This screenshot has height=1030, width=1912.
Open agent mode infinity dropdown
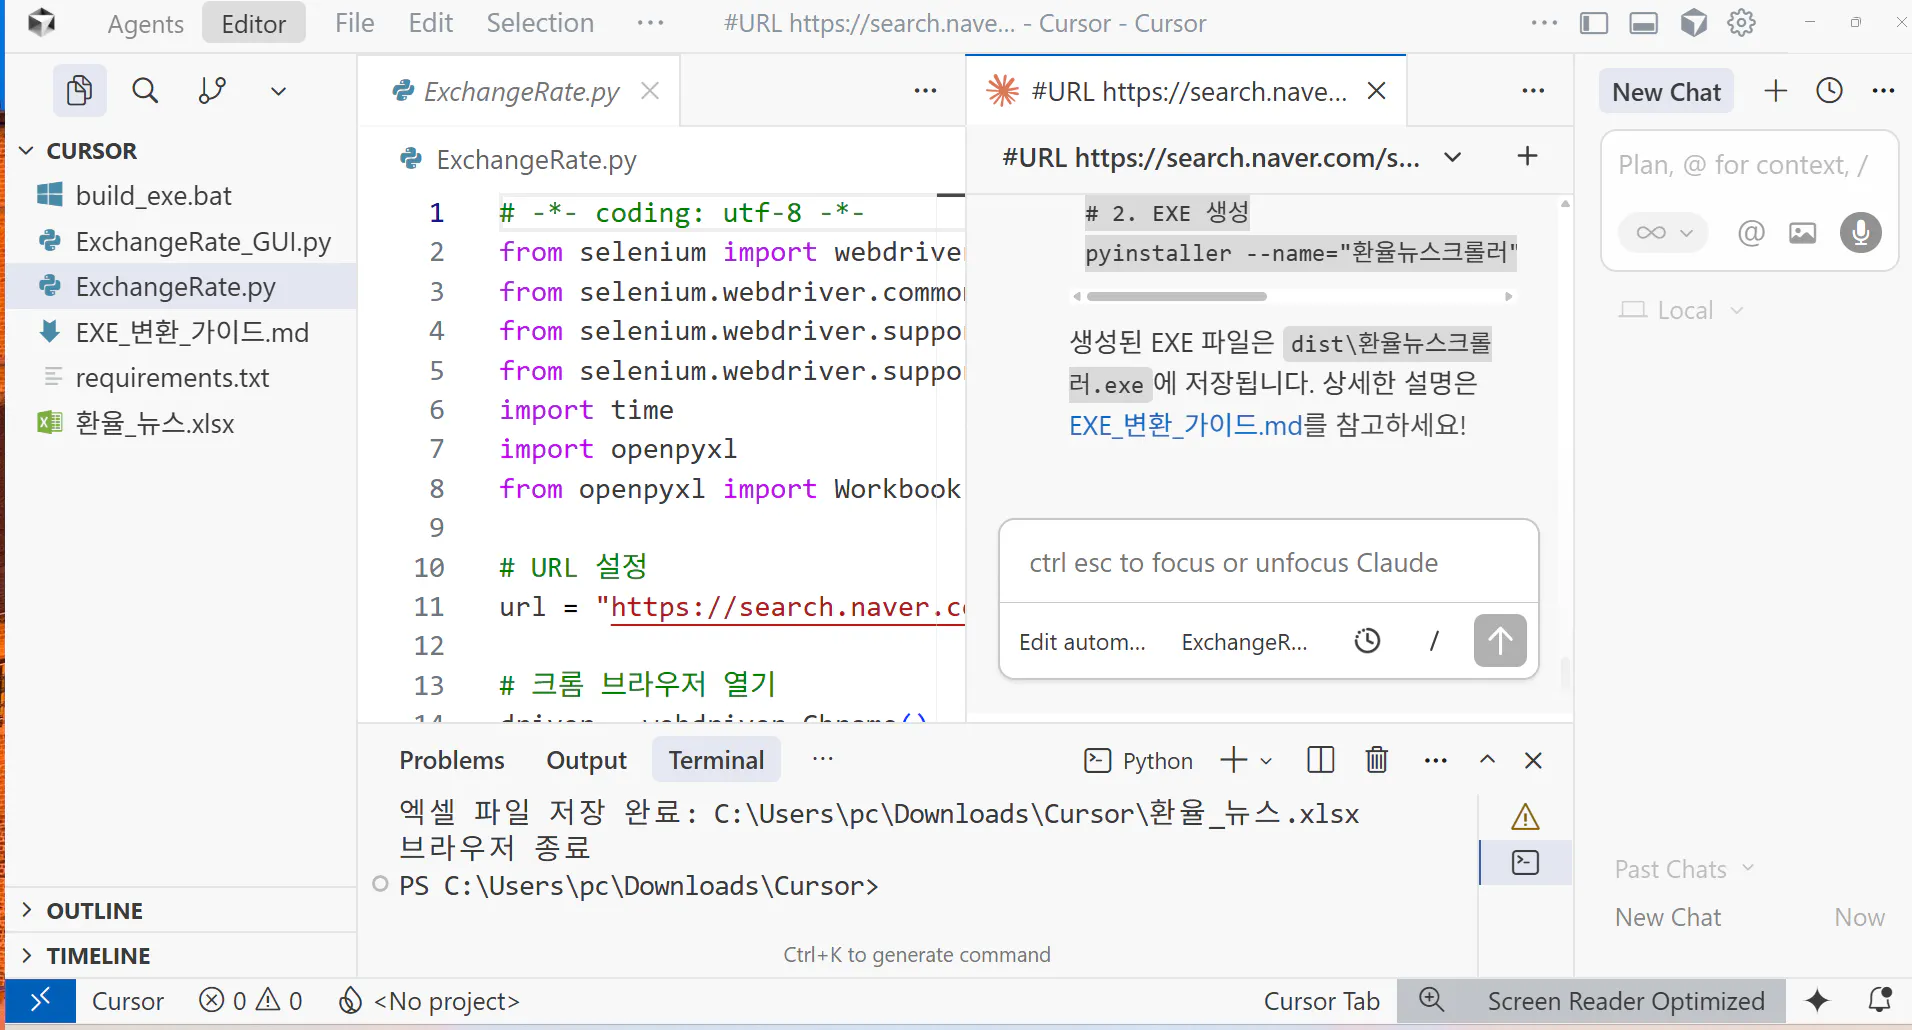tap(1664, 233)
